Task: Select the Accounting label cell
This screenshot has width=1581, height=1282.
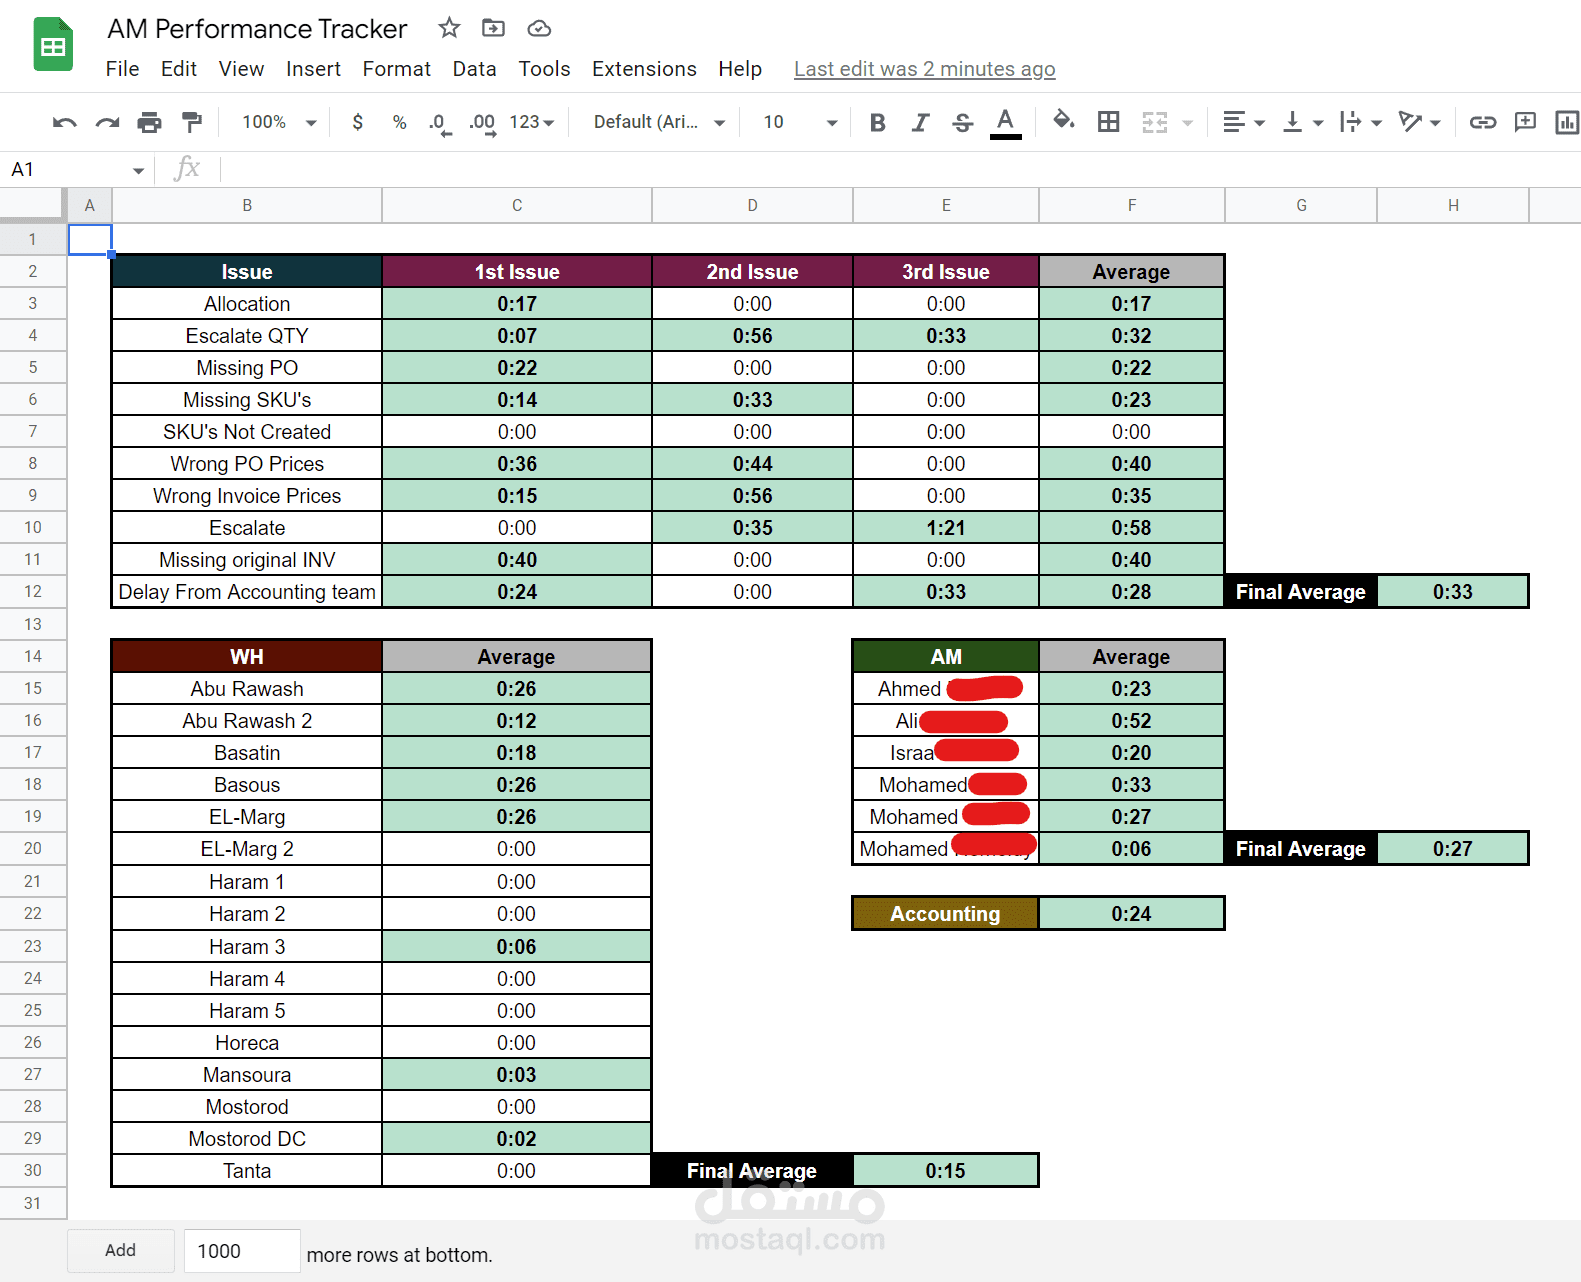Action: pyautogui.click(x=945, y=913)
